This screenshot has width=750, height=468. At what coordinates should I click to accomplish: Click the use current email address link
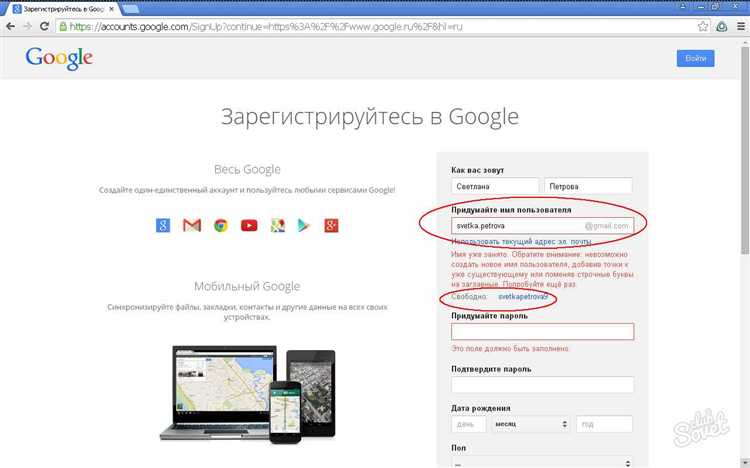521,242
